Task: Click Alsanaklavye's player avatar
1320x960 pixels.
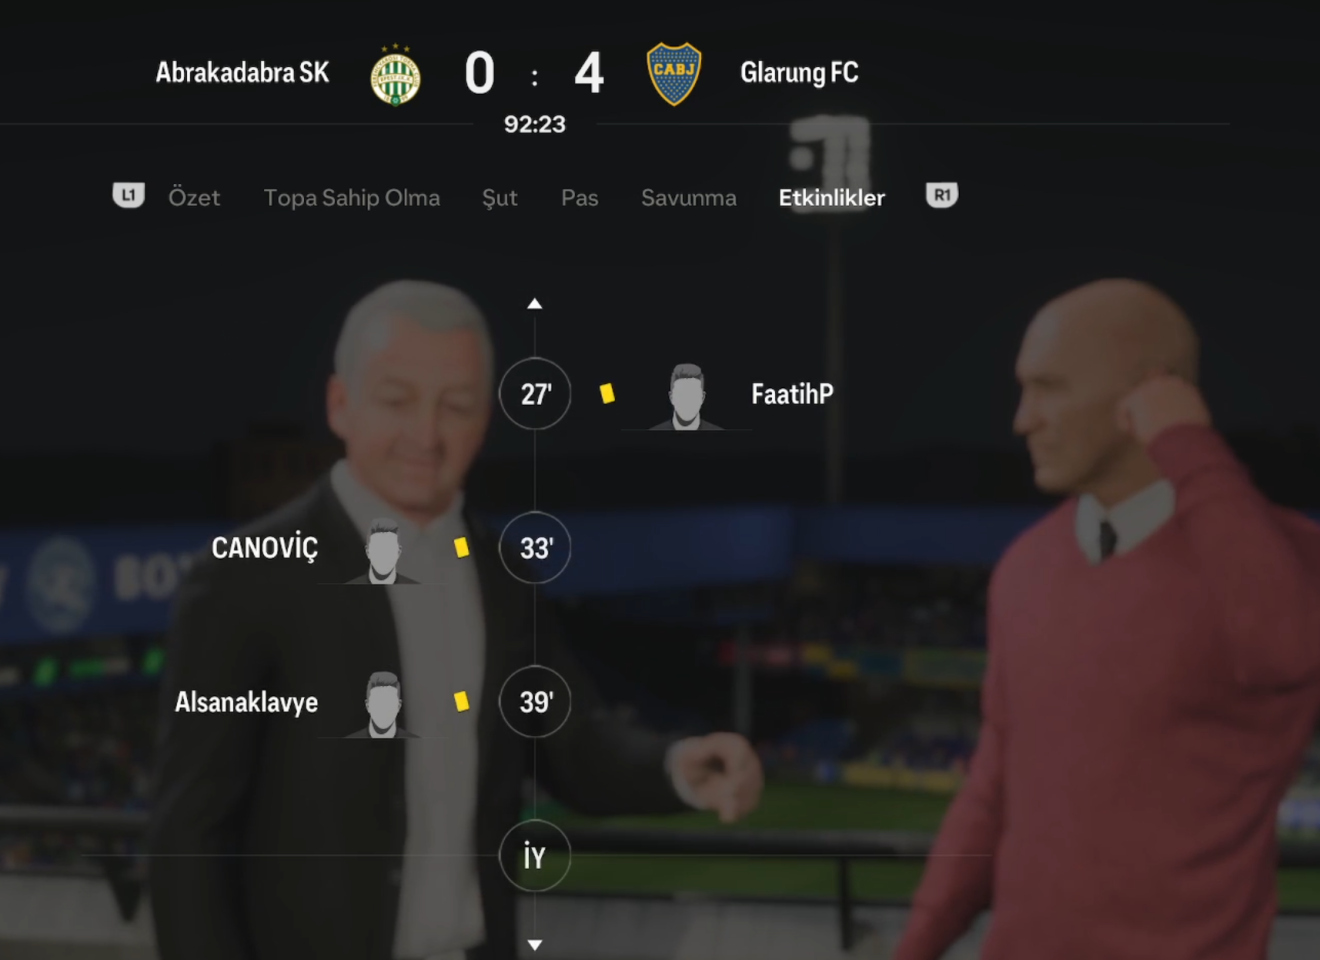Action: 382,705
